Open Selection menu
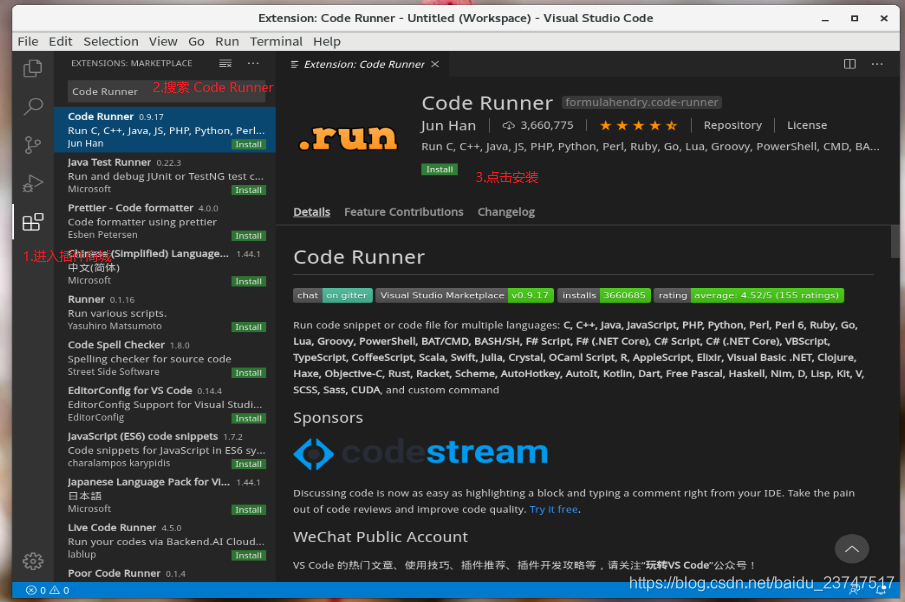 pyautogui.click(x=111, y=42)
